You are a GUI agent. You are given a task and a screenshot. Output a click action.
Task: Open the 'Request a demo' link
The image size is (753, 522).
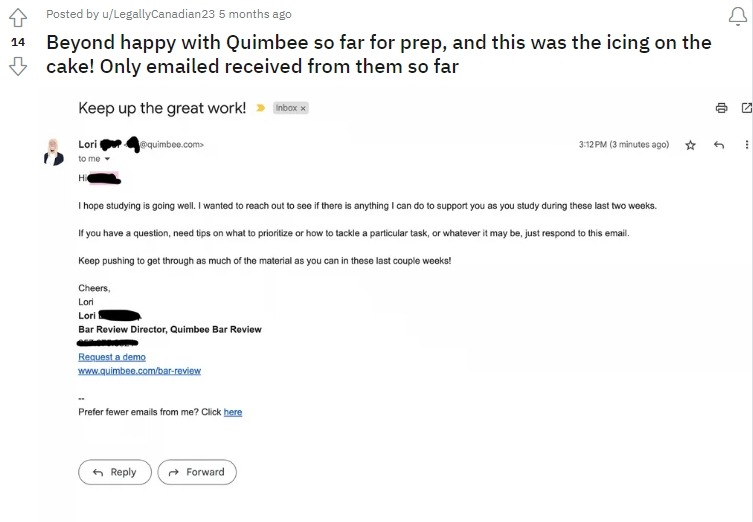click(112, 357)
